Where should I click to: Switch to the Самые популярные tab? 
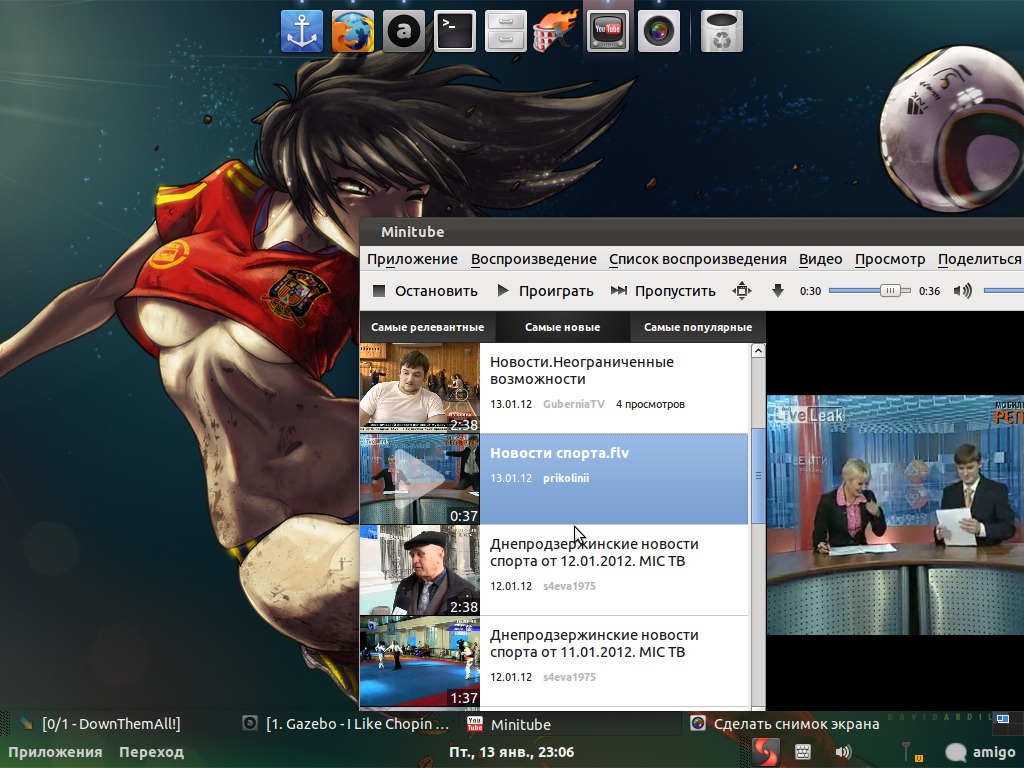coord(697,327)
